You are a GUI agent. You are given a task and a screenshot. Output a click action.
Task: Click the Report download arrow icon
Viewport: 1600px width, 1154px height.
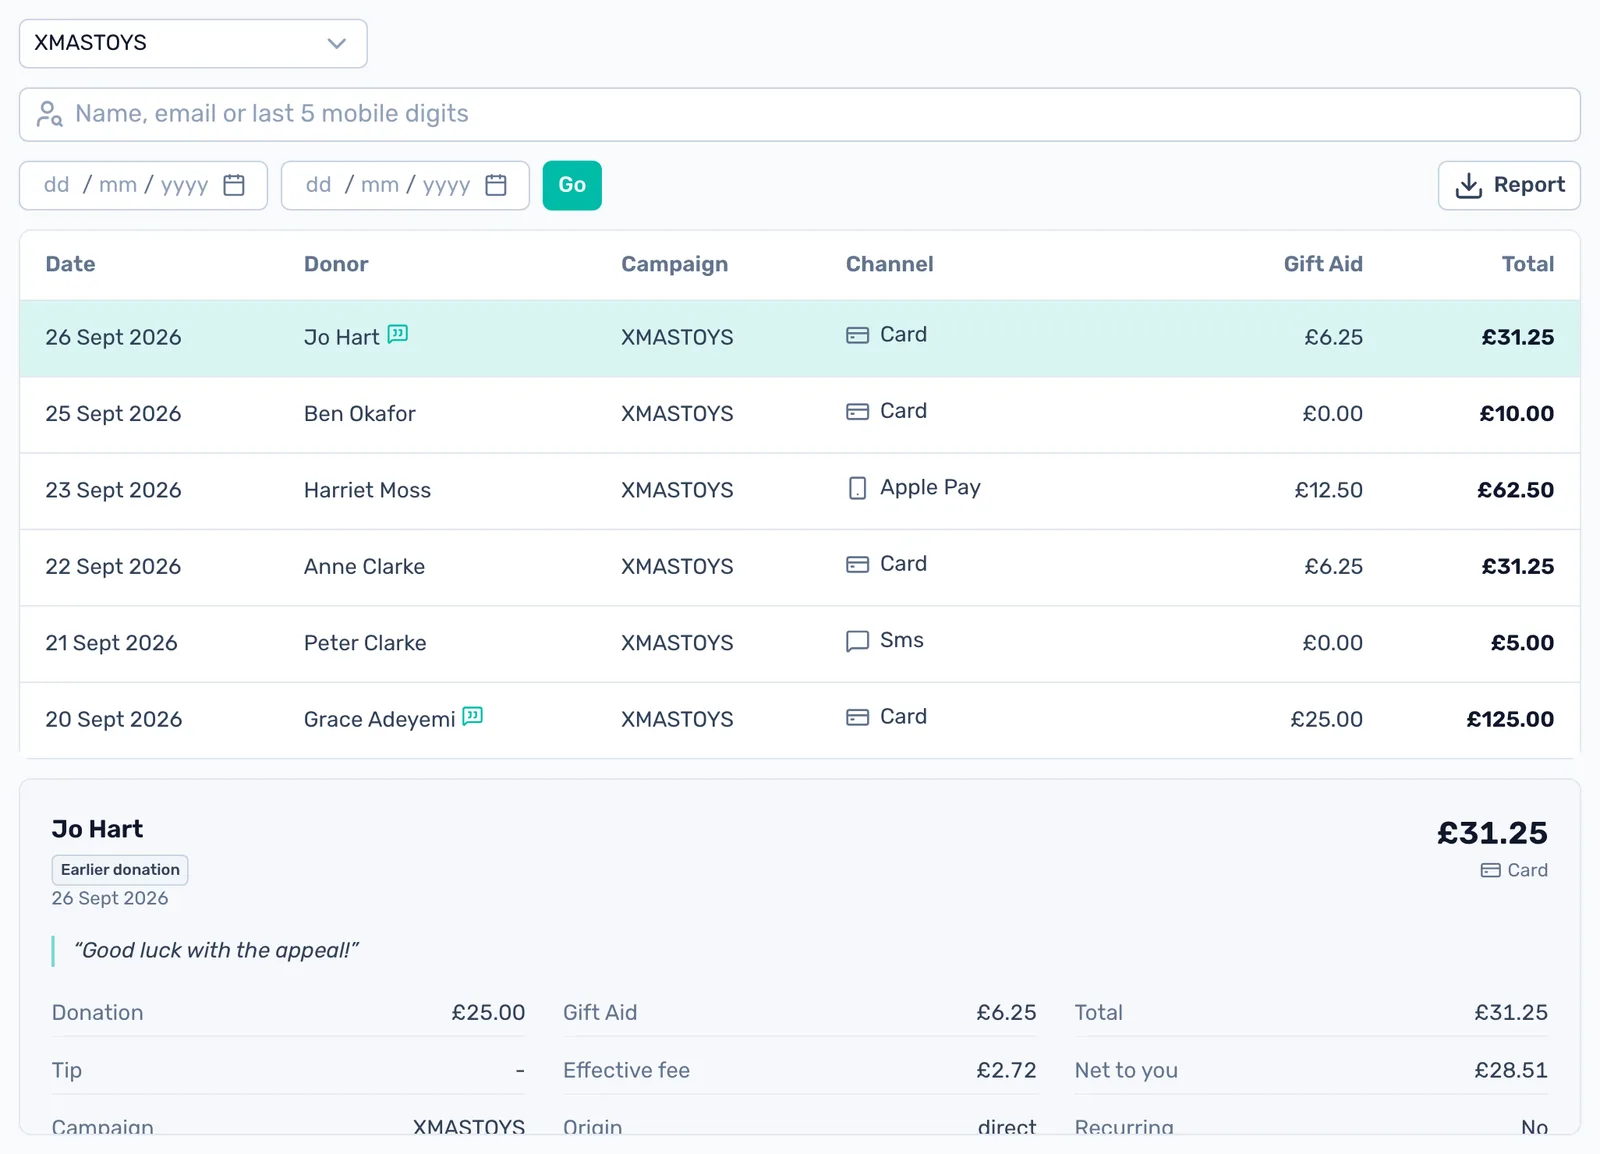pos(1468,185)
